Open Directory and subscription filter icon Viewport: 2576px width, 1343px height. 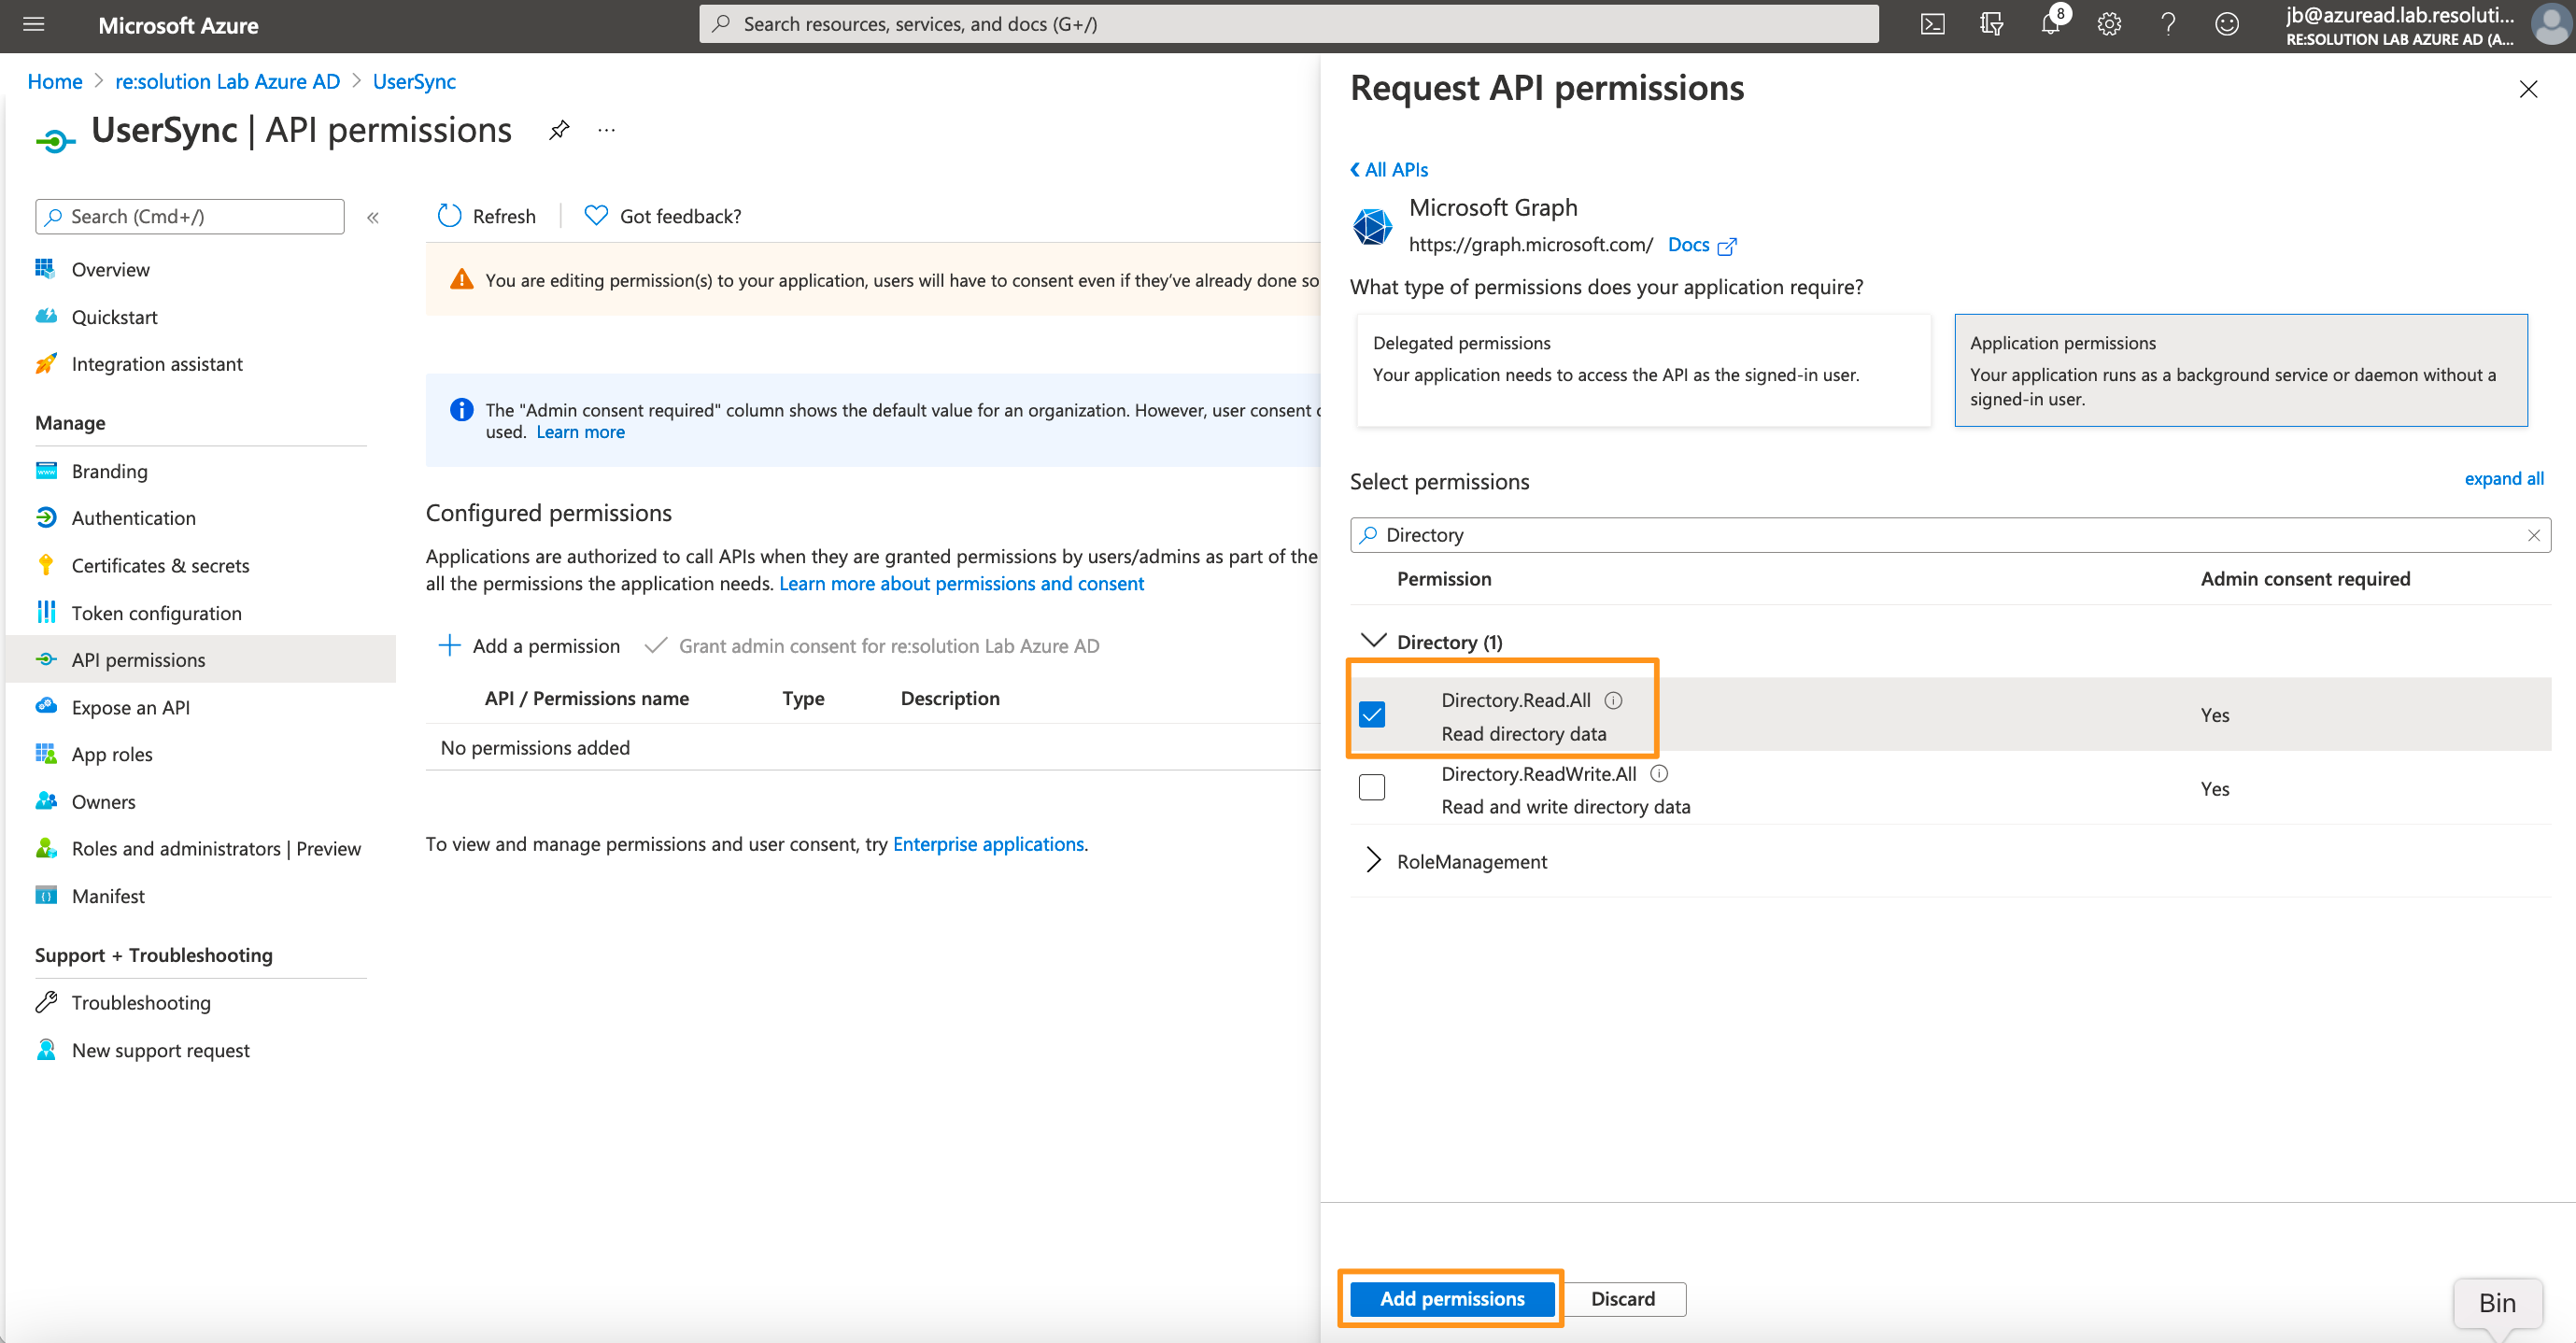1991,25
